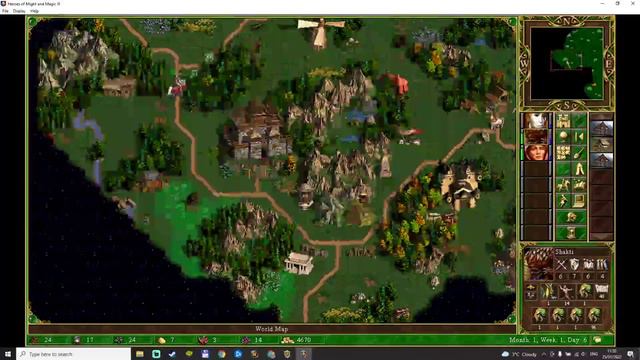
Task: Click the wood resource count 24
Action: click(48, 340)
